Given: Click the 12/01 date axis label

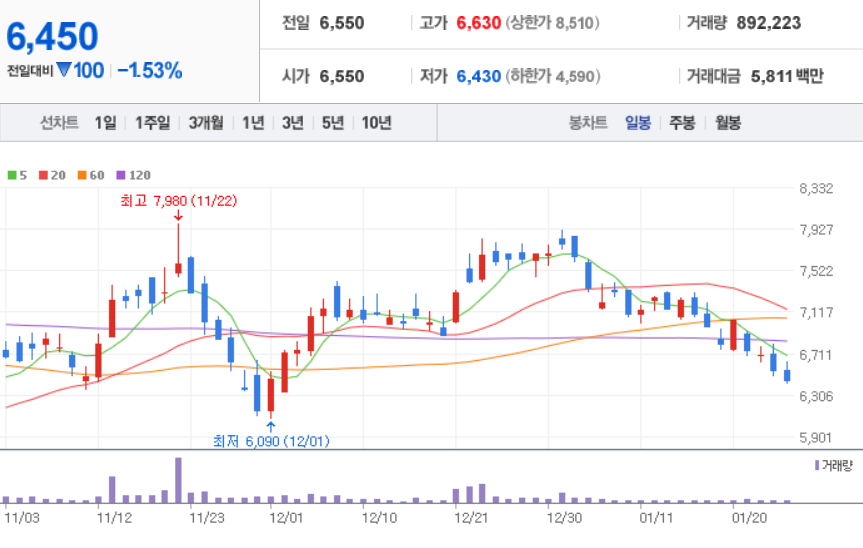Looking at the screenshot, I should click(x=286, y=518).
